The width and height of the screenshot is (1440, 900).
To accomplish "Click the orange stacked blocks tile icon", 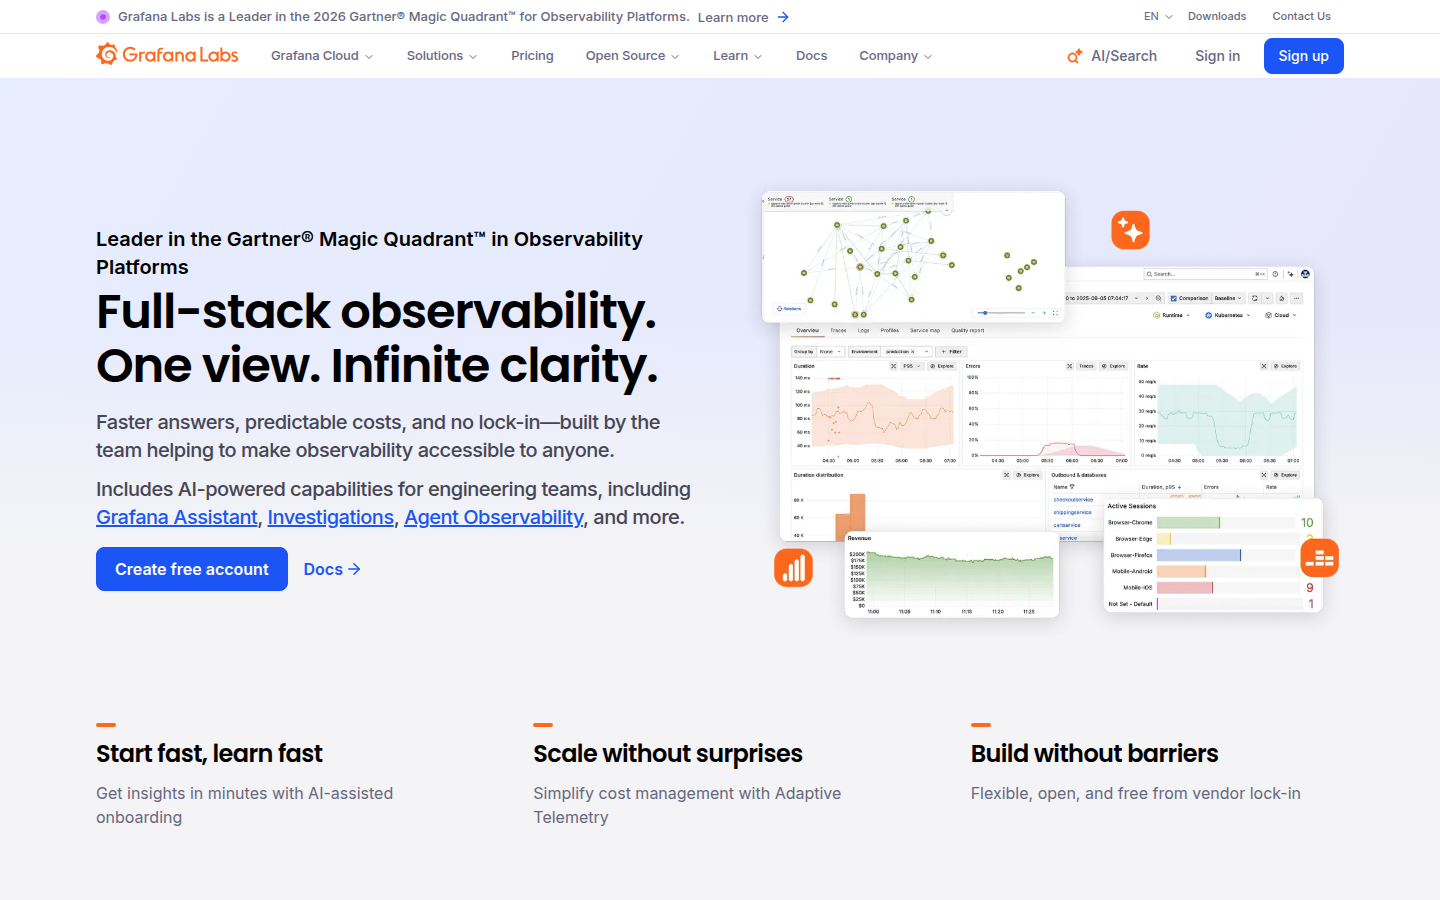I will click(x=1319, y=558).
